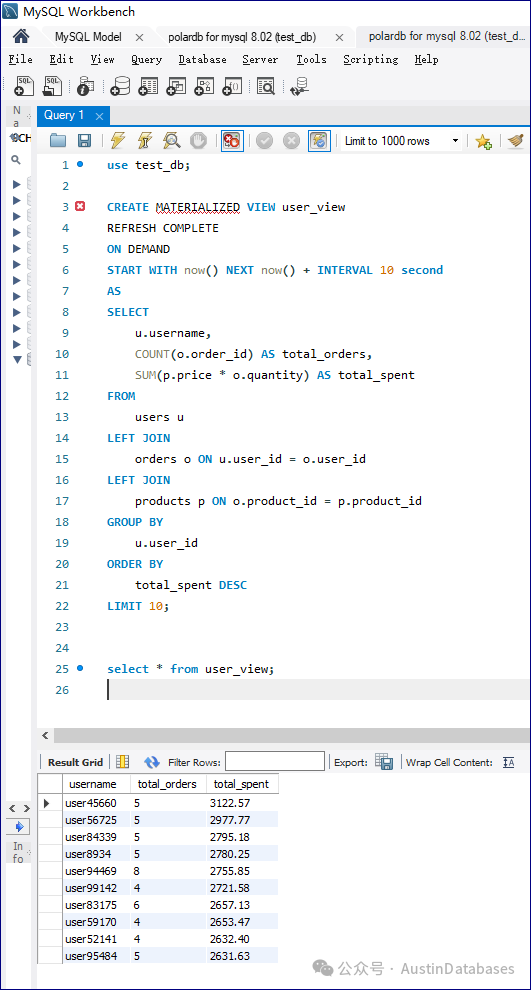Toggle the autocommit mode button
This screenshot has width=531, height=990.
coord(319,141)
